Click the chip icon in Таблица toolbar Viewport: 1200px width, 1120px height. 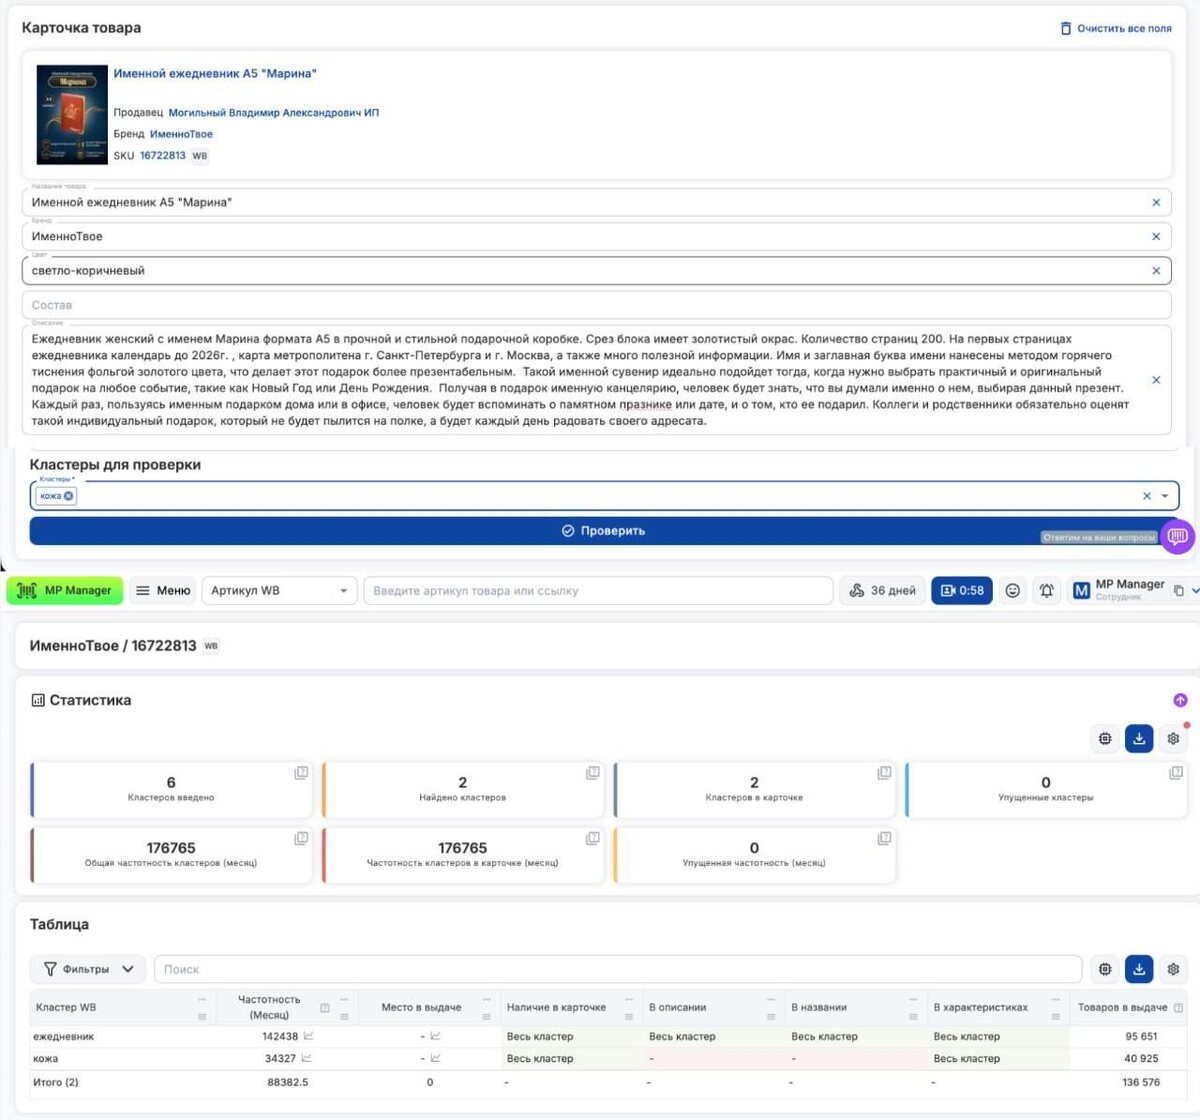1105,968
